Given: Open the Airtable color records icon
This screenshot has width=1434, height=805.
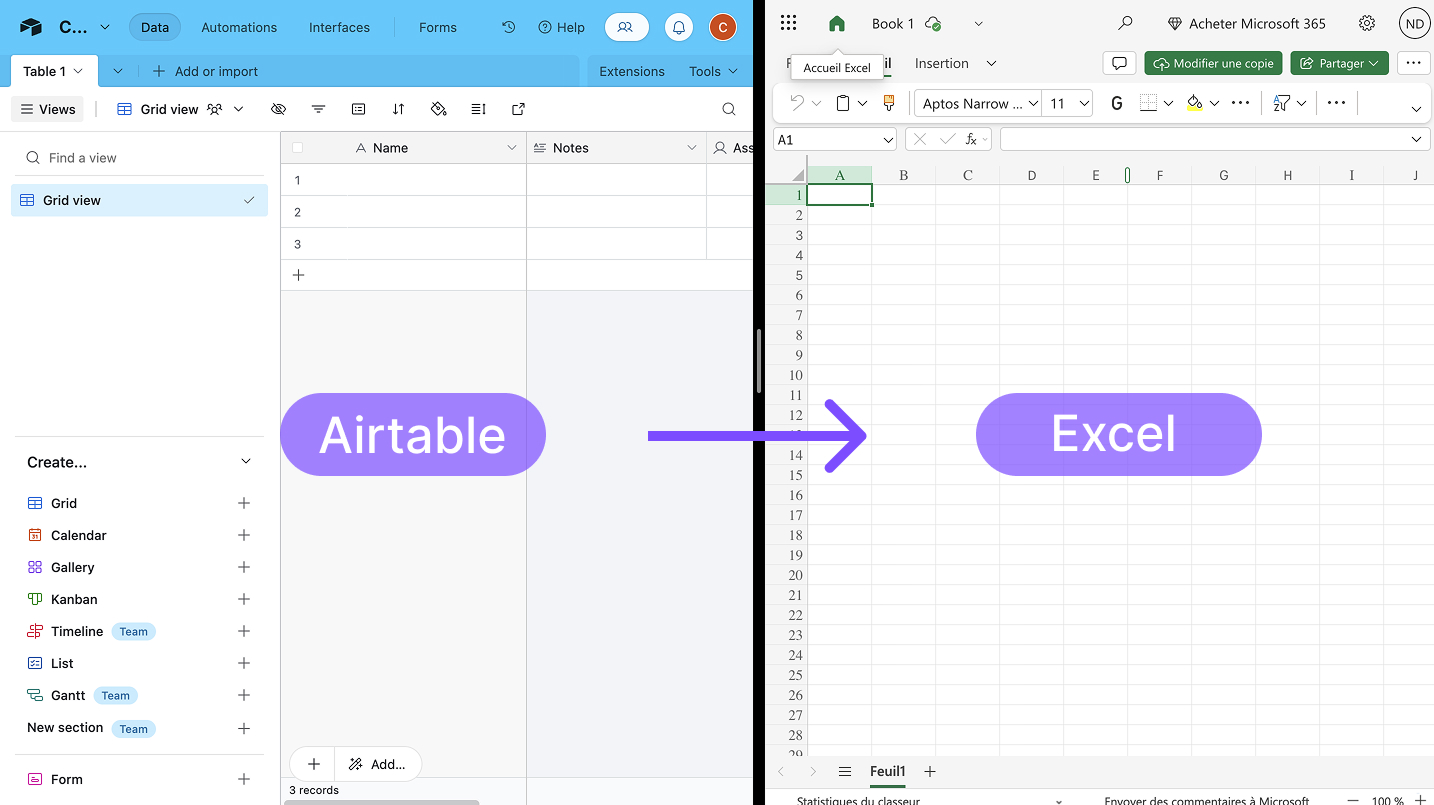Looking at the screenshot, I should click(438, 109).
